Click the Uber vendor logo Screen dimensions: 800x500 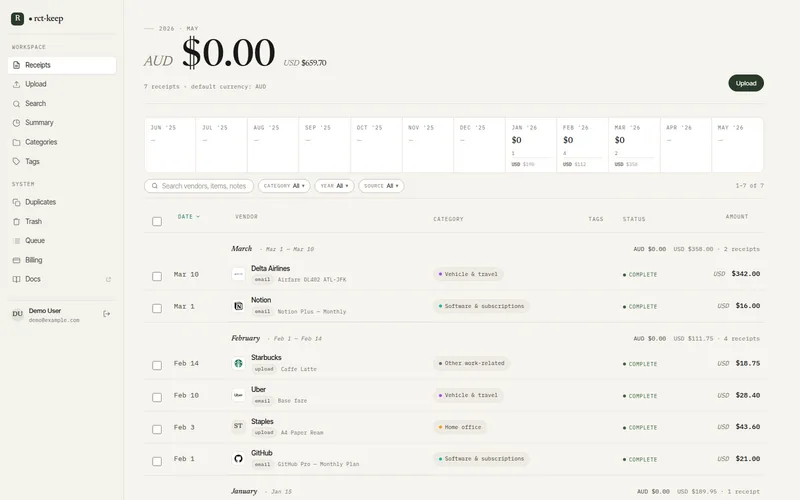238,395
